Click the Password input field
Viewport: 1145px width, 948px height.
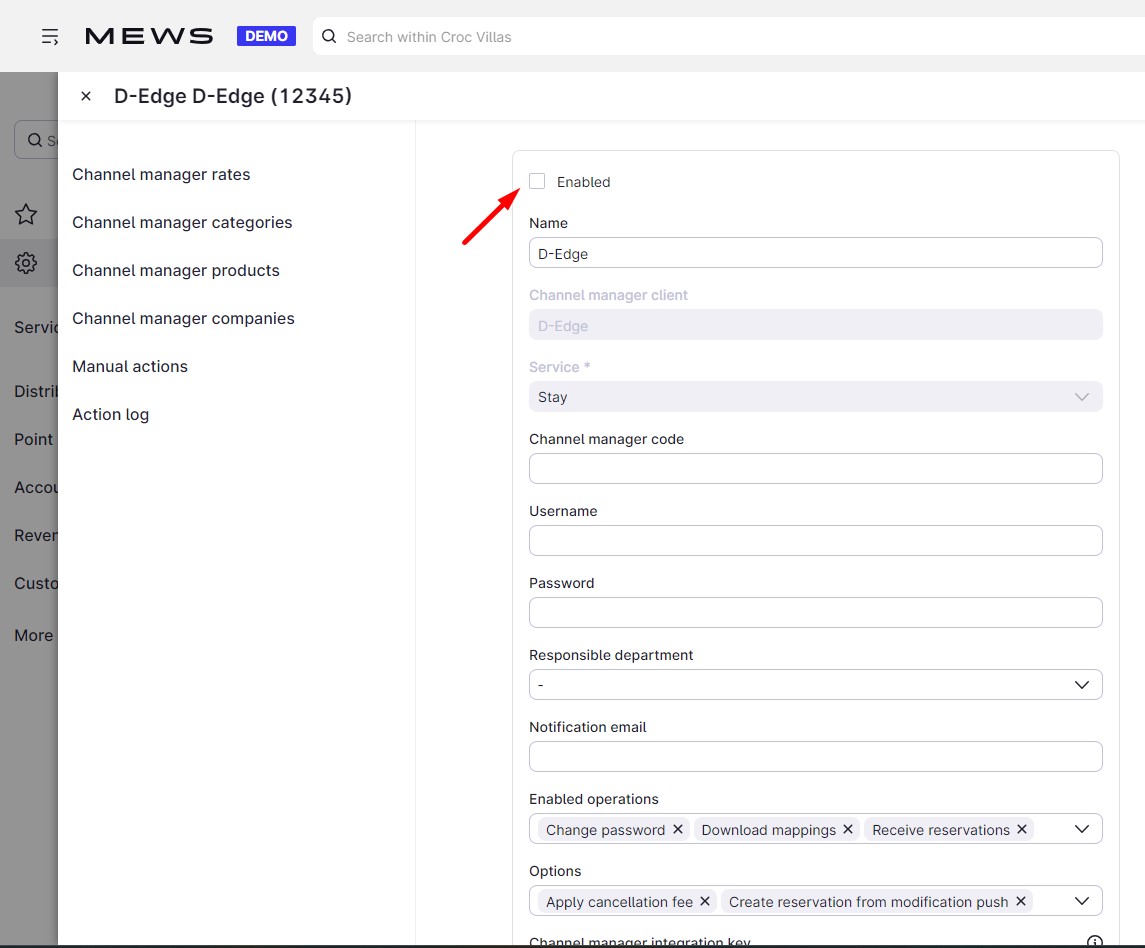[x=816, y=613]
